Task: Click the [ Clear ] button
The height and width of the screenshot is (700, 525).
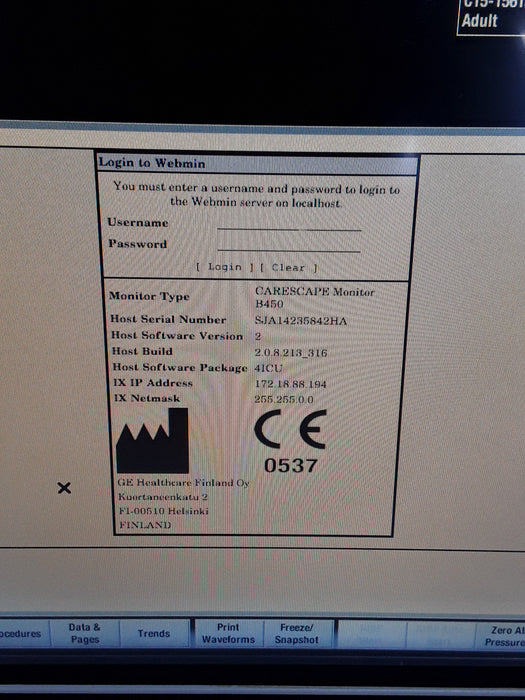Action: 289,267
